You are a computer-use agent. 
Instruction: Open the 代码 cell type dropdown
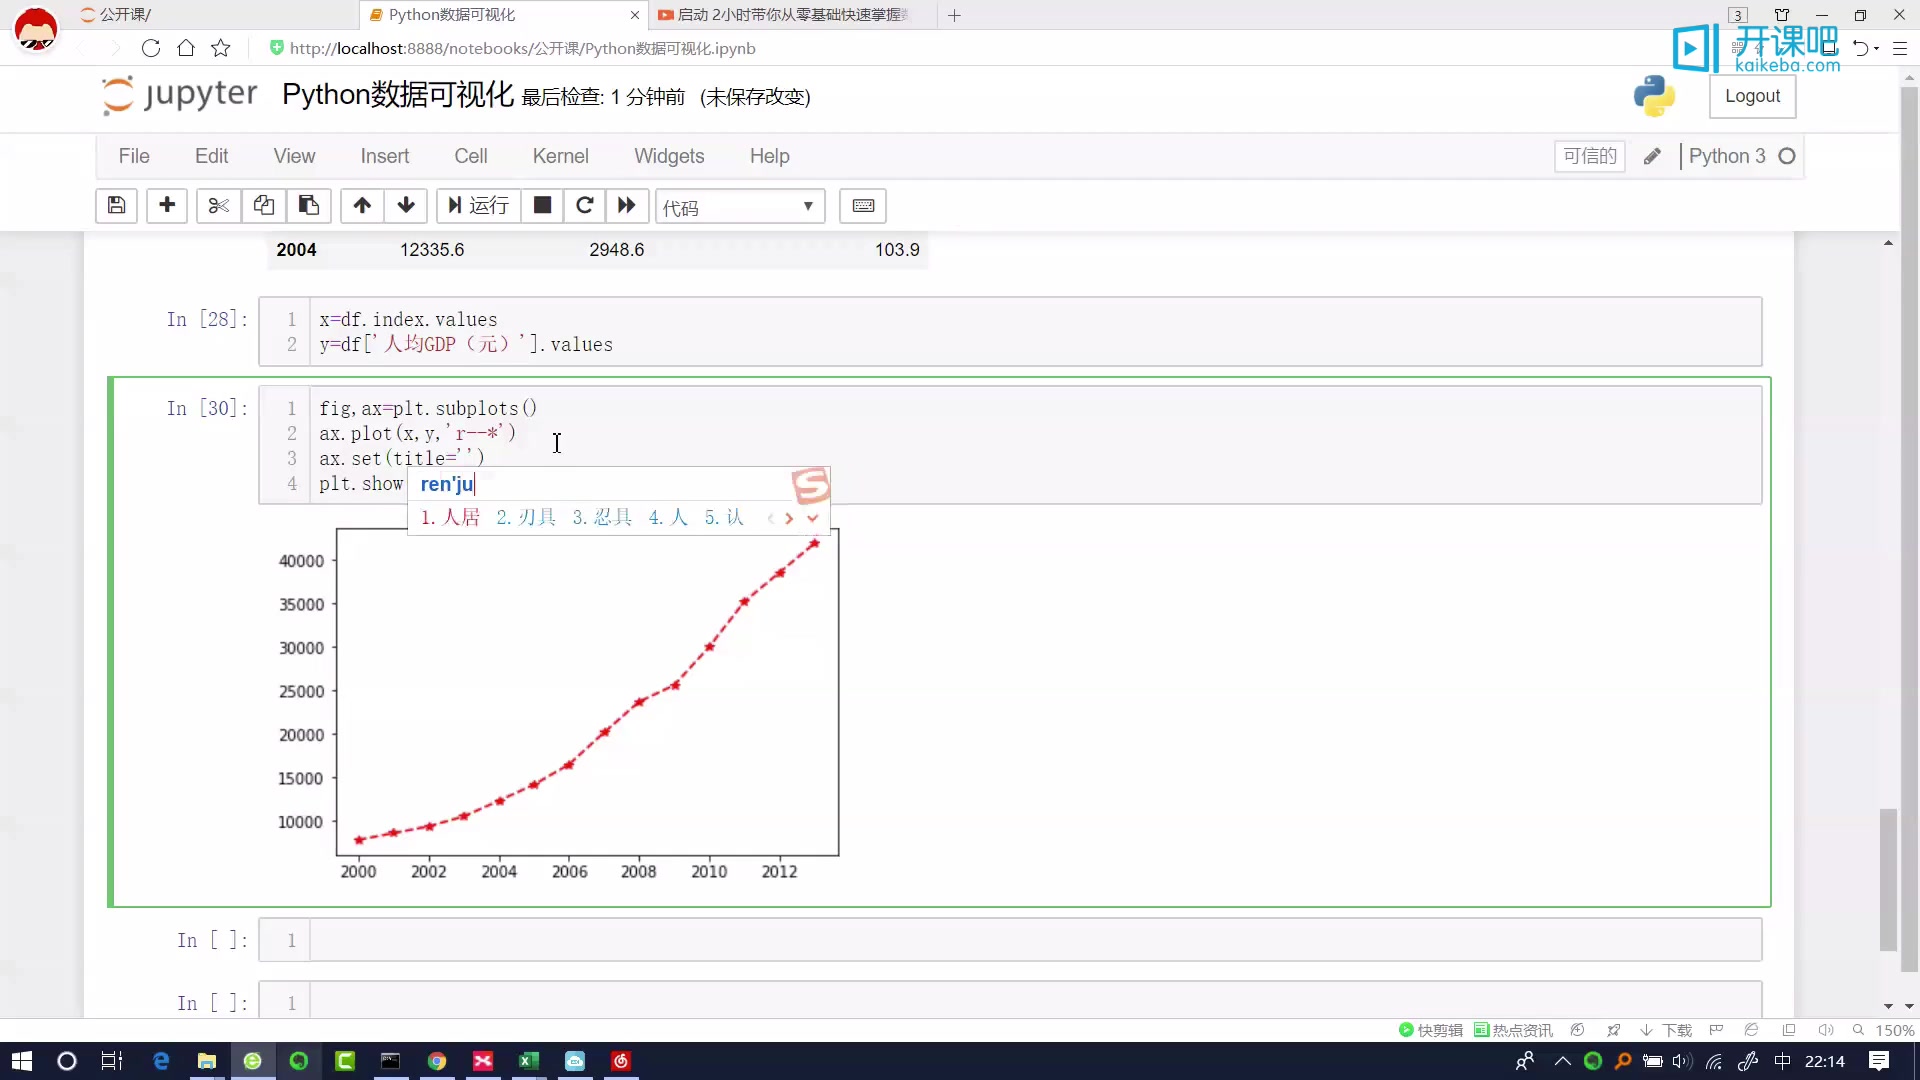coord(739,207)
